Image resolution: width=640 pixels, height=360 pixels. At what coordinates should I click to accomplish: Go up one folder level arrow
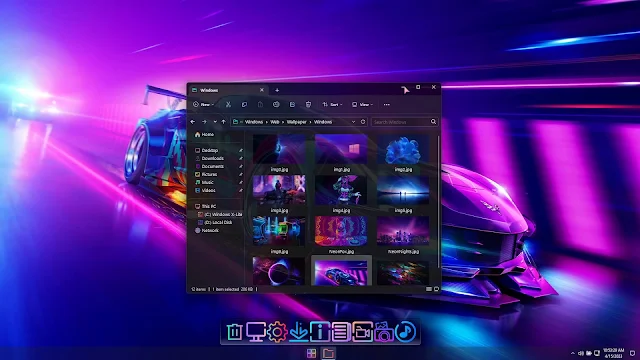click(x=223, y=122)
